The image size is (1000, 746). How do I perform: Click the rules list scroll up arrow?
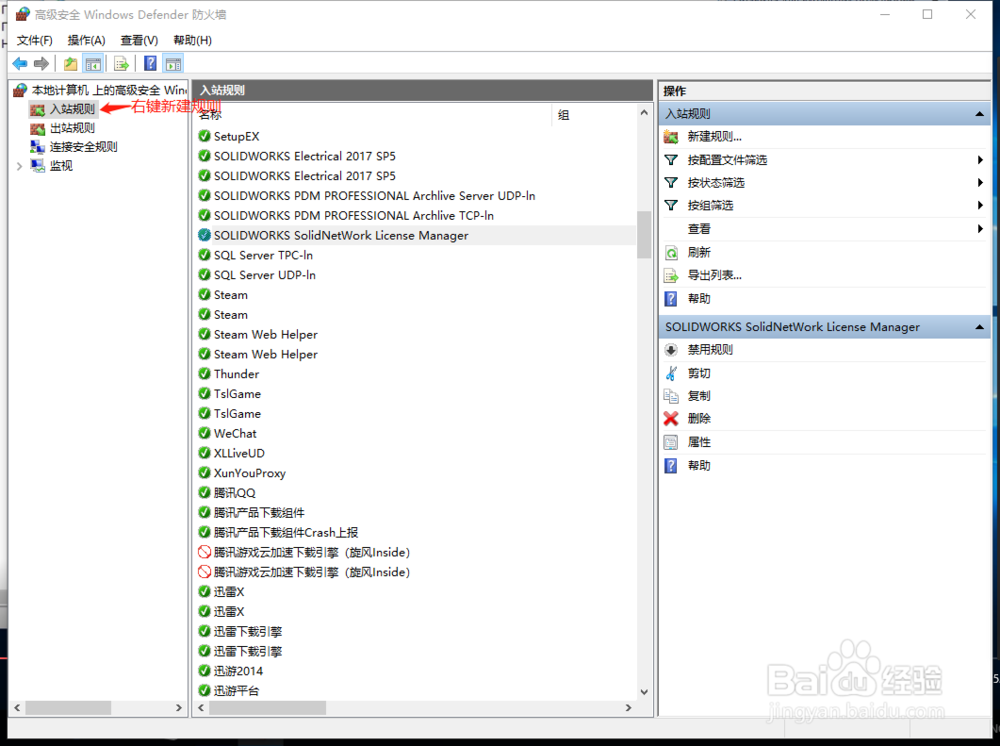pyautogui.click(x=643, y=113)
